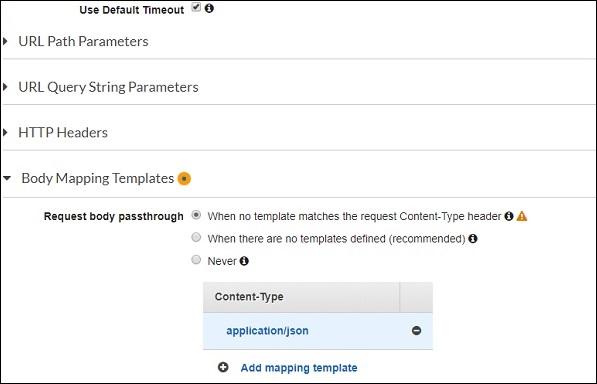The image size is (597, 384).
Task: Click the HTTP Headers section title
Action: 63,132
